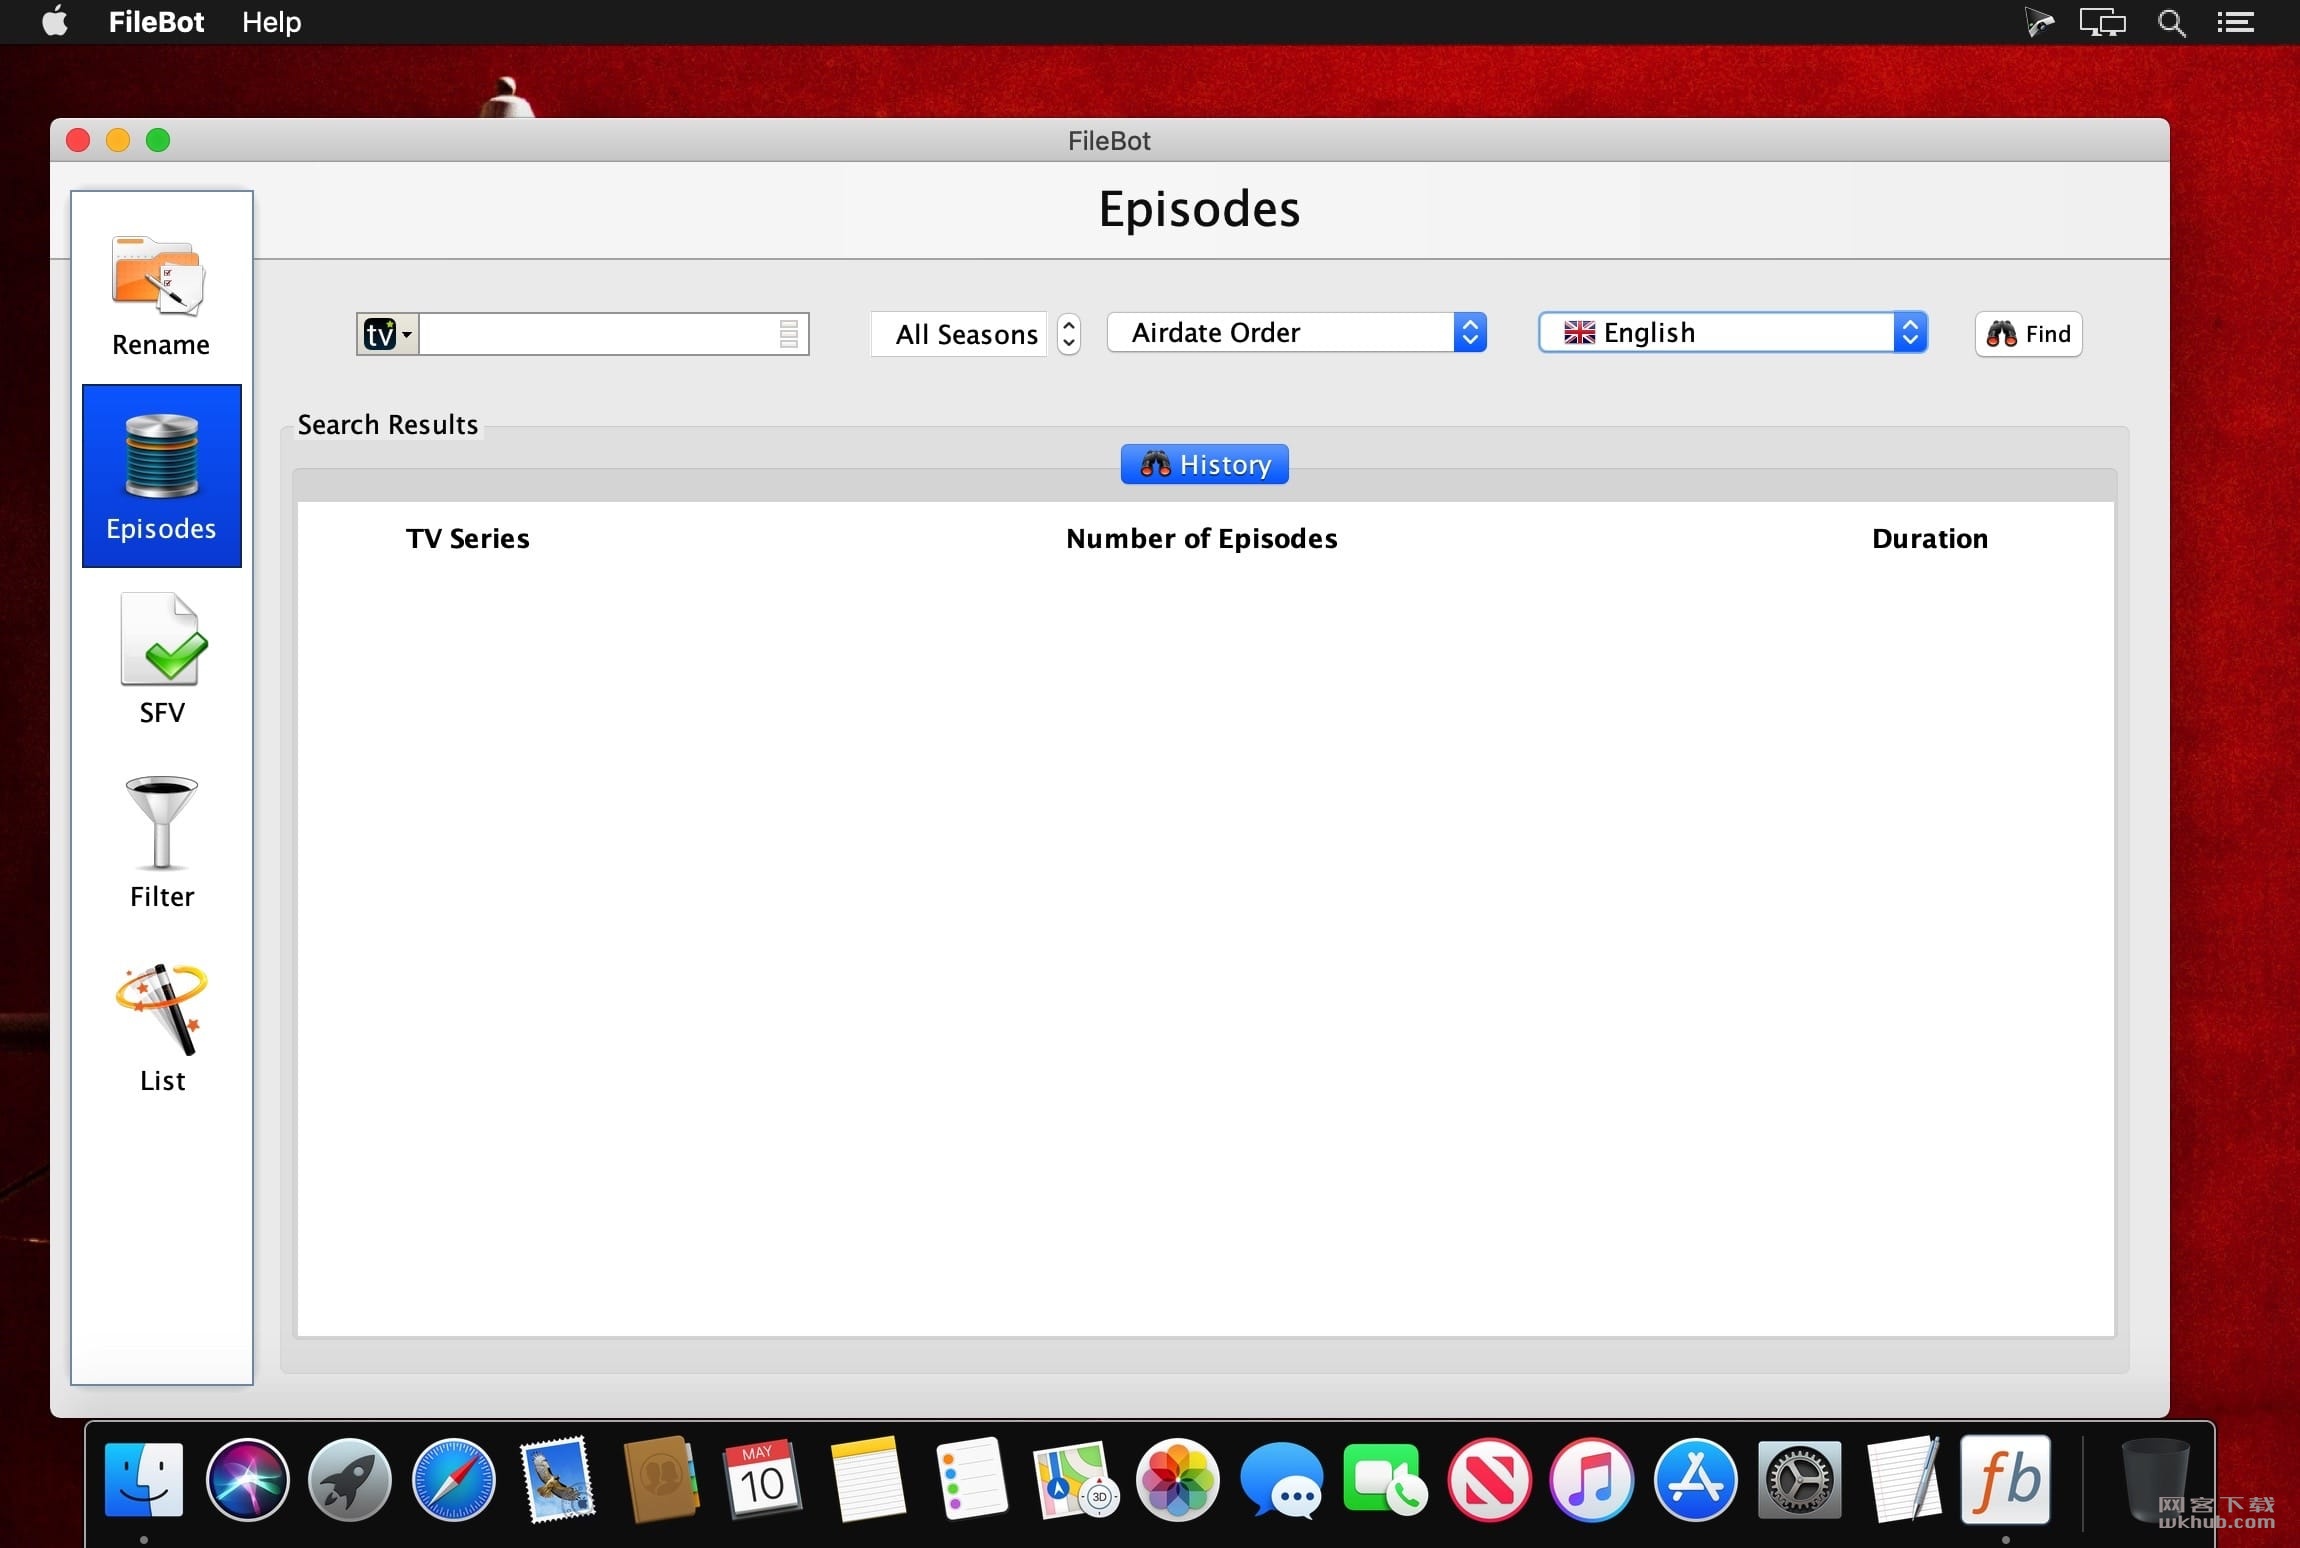Select the History tab
Image resolution: width=2300 pixels, height=1548 pixels.
1205,464
